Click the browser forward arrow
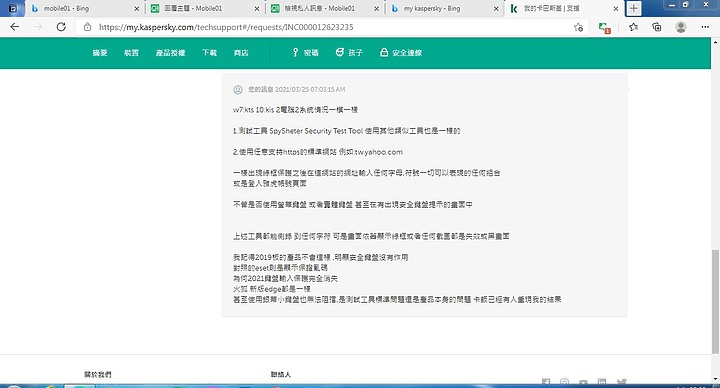The width and height of the screenshot is (720, 388). (38, 27)
